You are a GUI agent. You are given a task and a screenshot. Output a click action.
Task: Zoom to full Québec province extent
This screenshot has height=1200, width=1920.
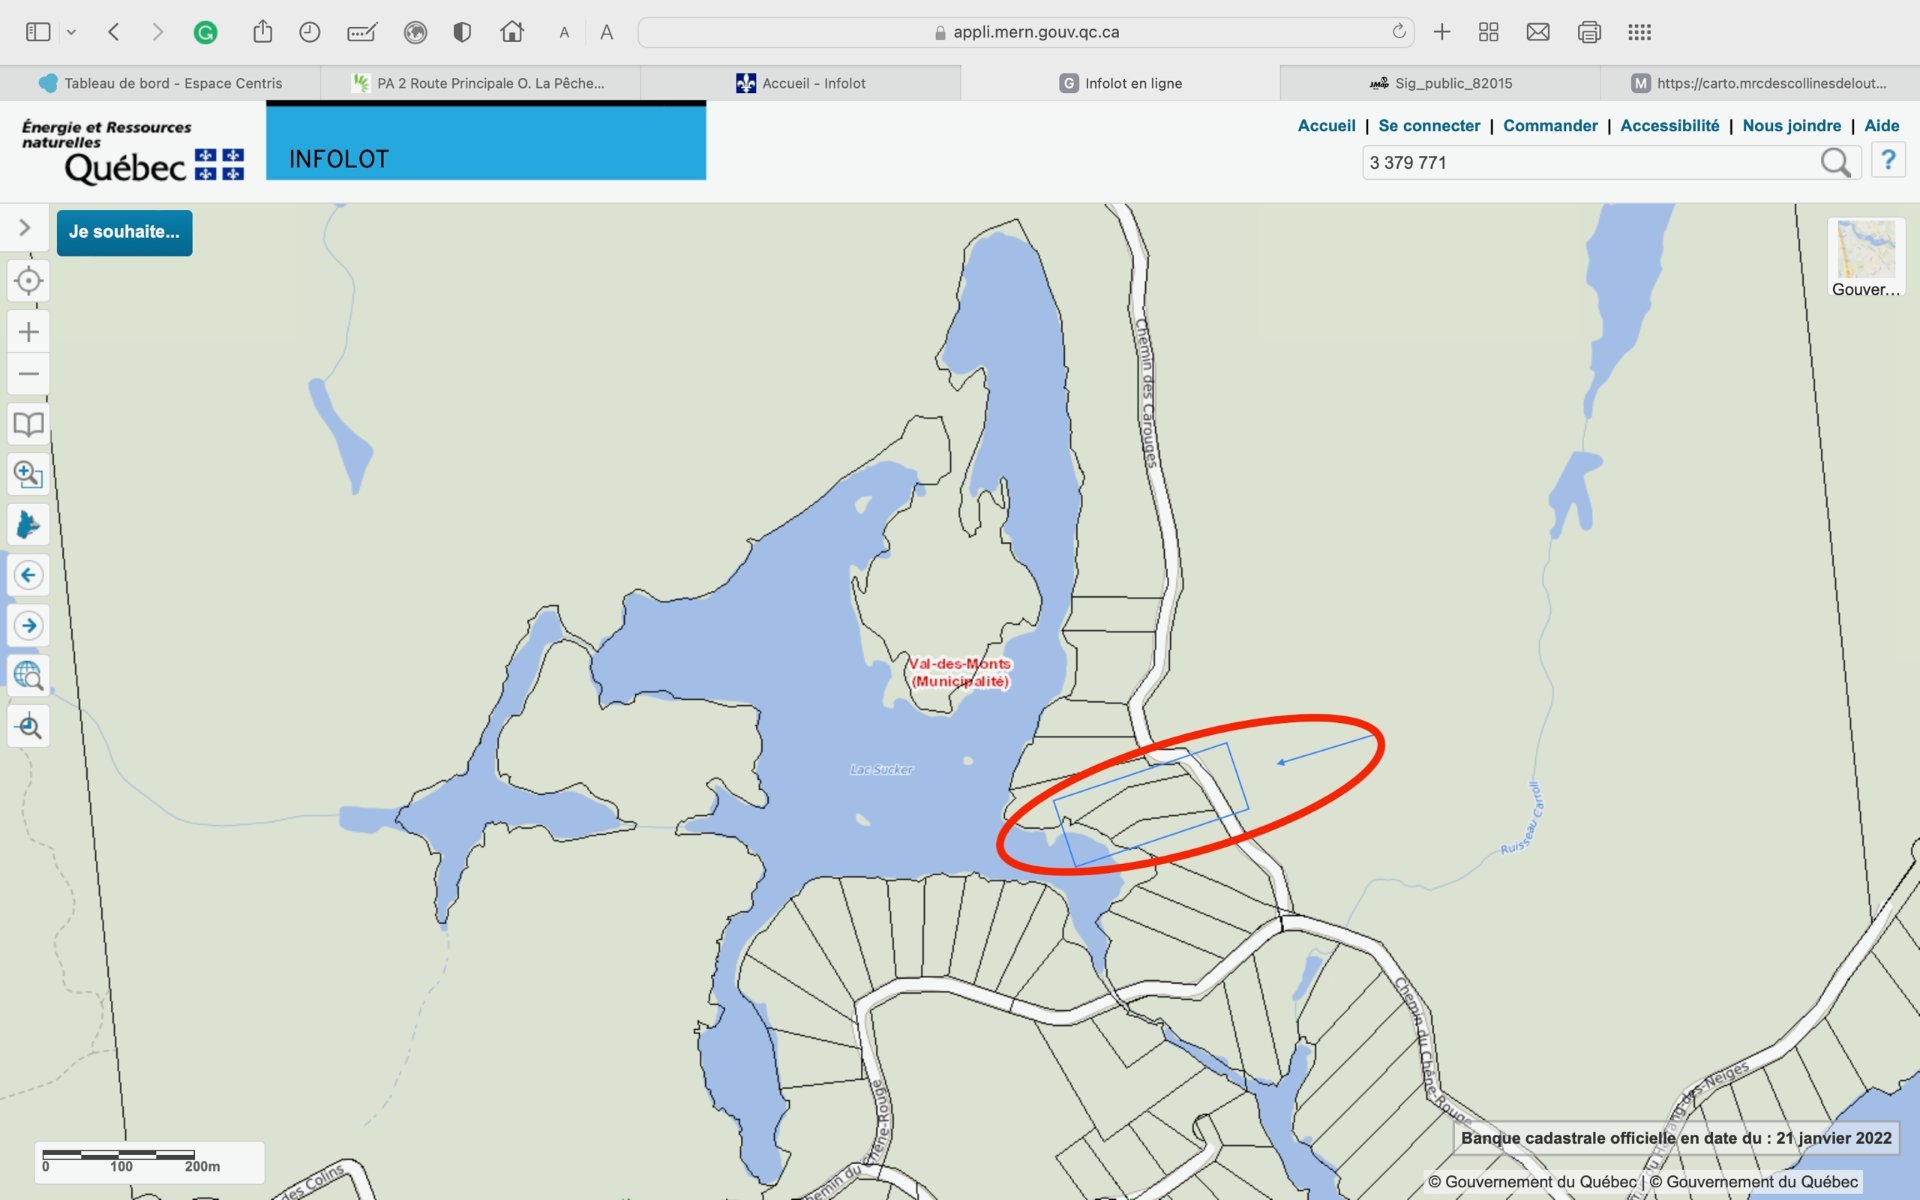coord(29,524)
